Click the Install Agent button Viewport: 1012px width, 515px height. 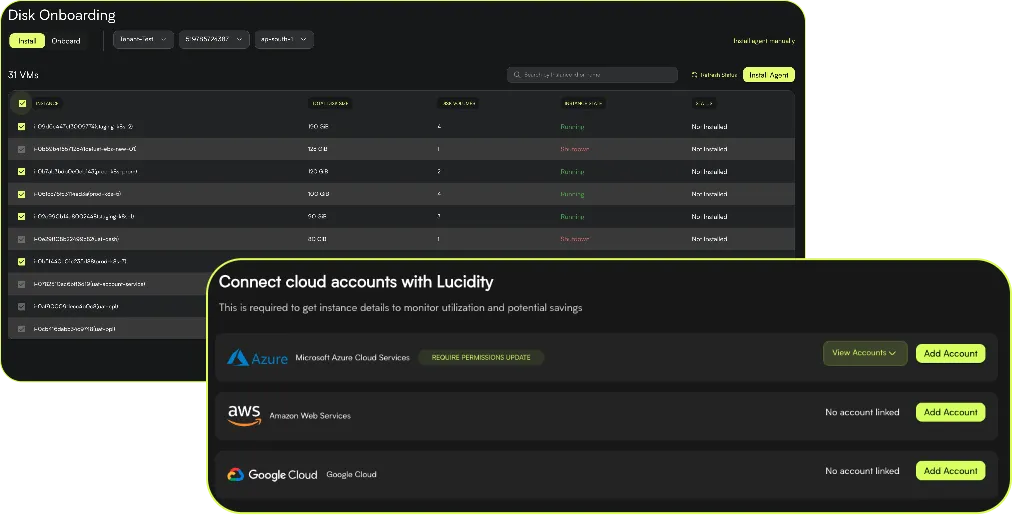pos(769,75)
